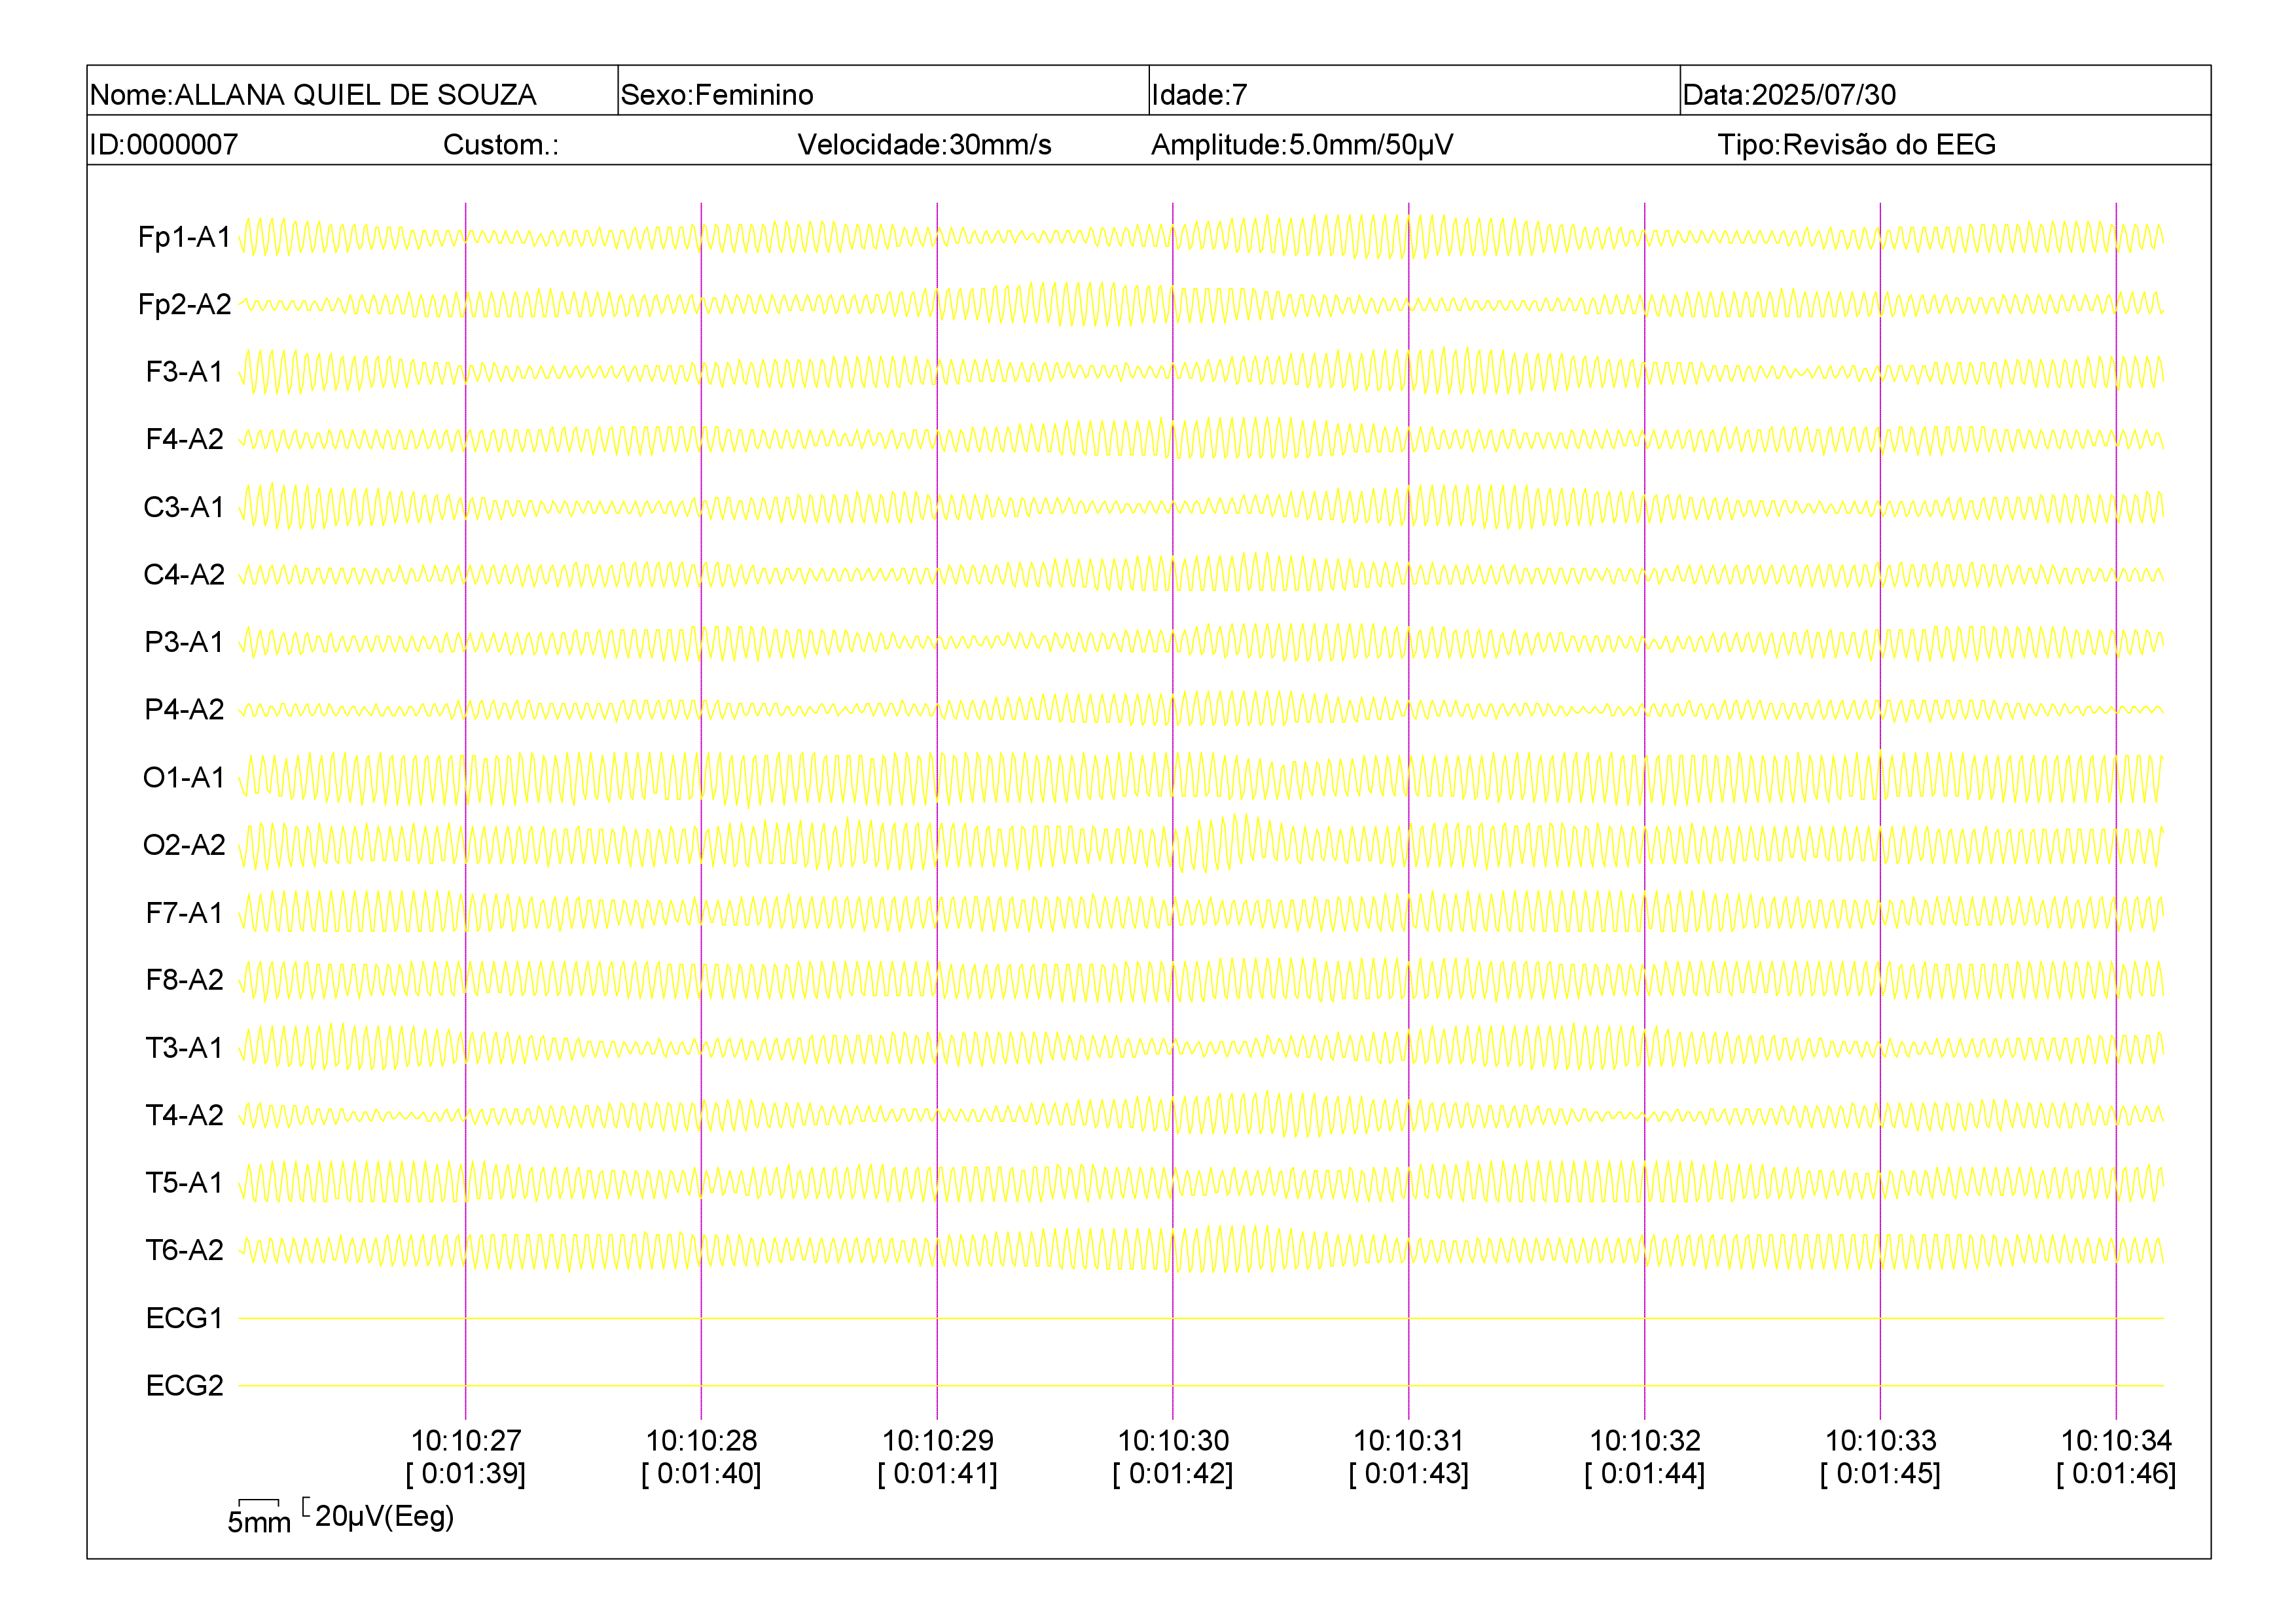Click the P4-A2 channel label
The width and height of the screenshot is (2296, 1624).
point(185,710)
